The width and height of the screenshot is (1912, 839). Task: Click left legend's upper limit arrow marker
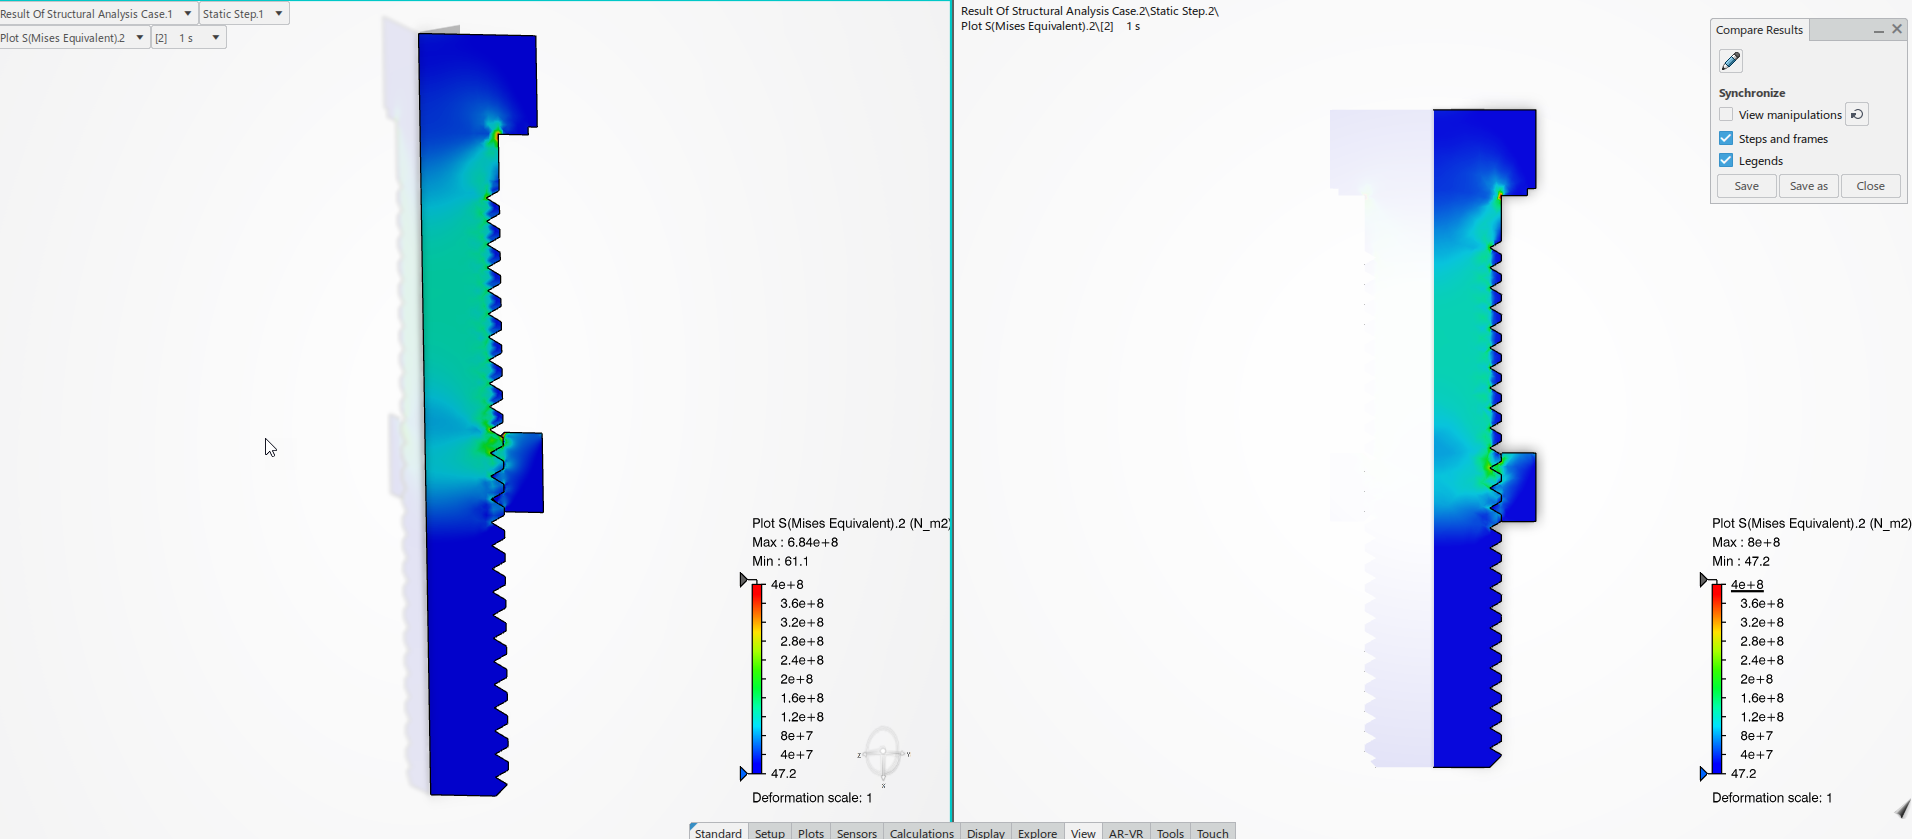pyautogui.click(x=744, y=581)
